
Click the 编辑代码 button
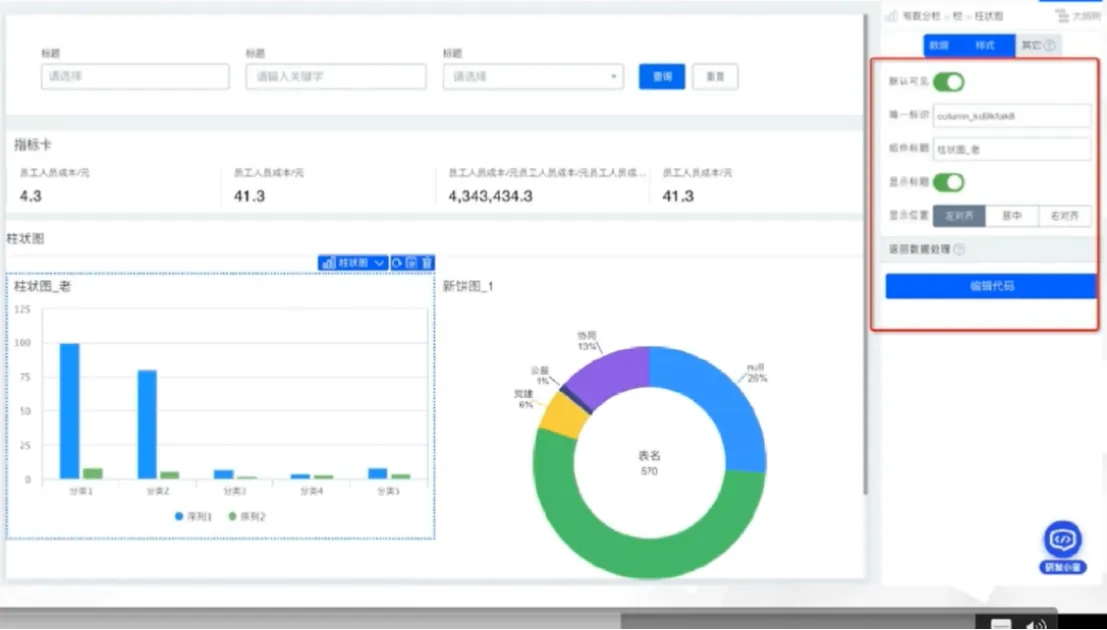tap(991, 286)
